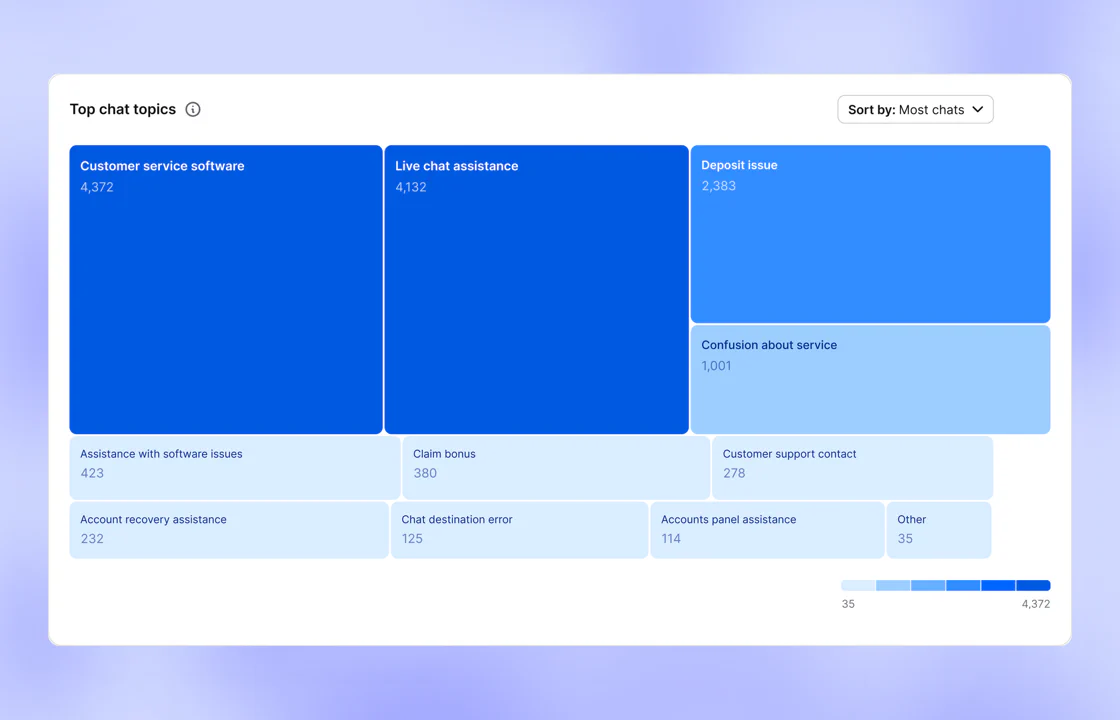Expand the sort dropdown chevron arrow

pyautogui.click(x=978, y=109)
